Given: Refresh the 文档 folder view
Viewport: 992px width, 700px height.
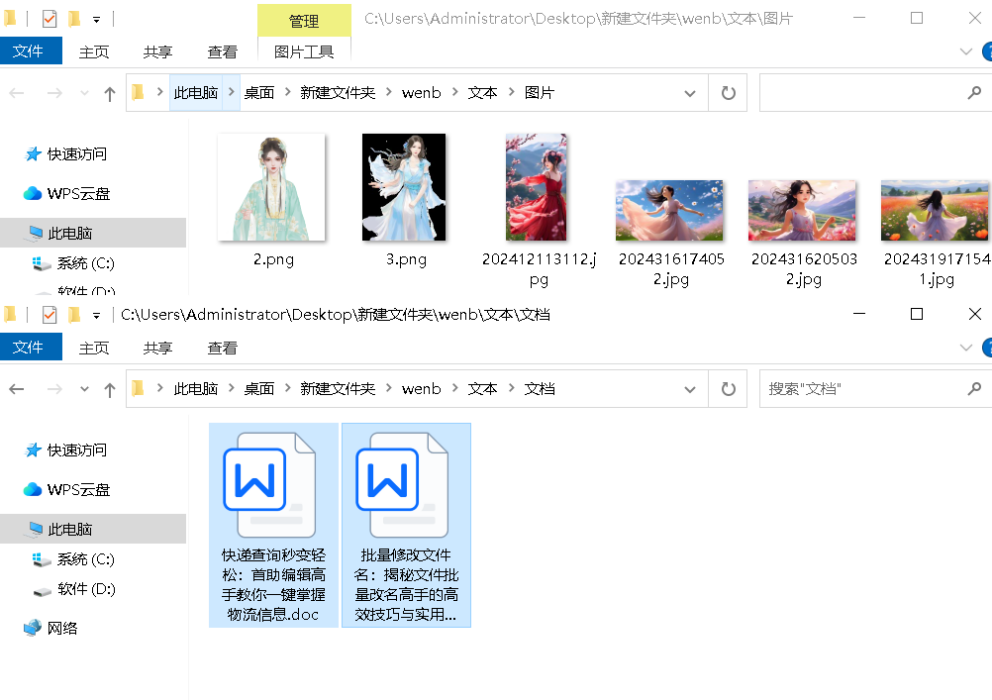Looking at the screenshot, I should click(728, 389).
